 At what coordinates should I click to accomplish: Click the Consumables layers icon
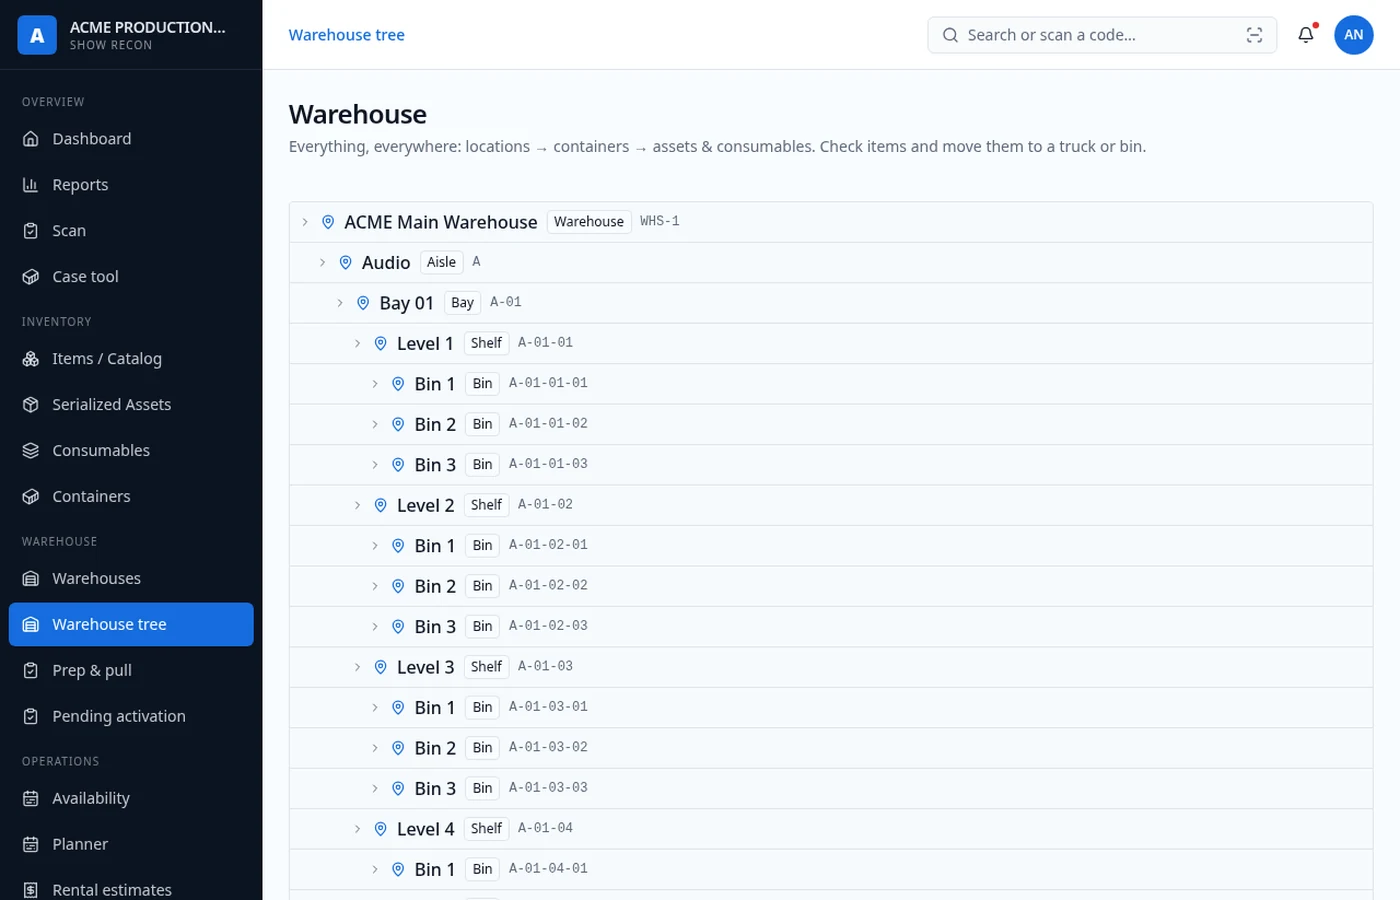[31, 451]
